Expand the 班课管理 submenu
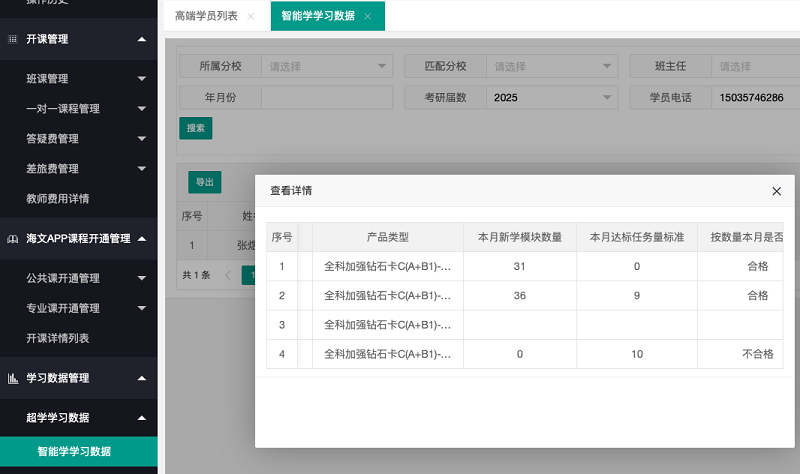Screen dimensions: 800x474 coord(141,79)
